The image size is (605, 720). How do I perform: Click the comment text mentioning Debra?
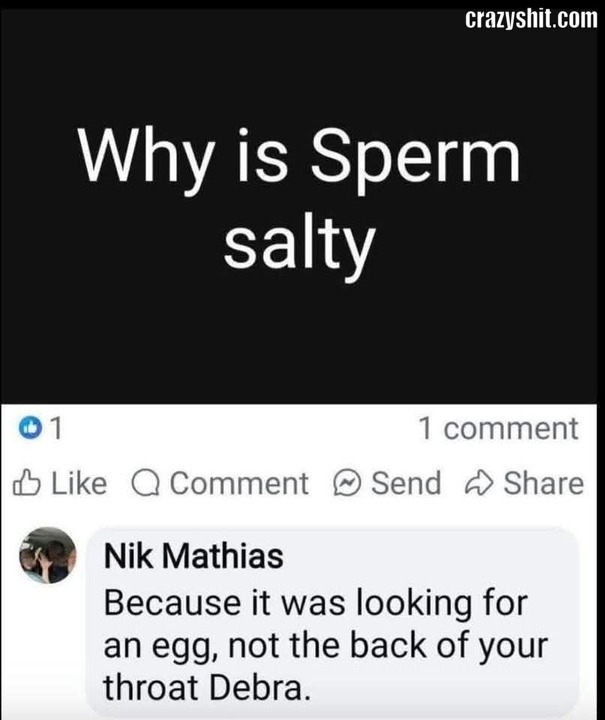click(325, 645)
